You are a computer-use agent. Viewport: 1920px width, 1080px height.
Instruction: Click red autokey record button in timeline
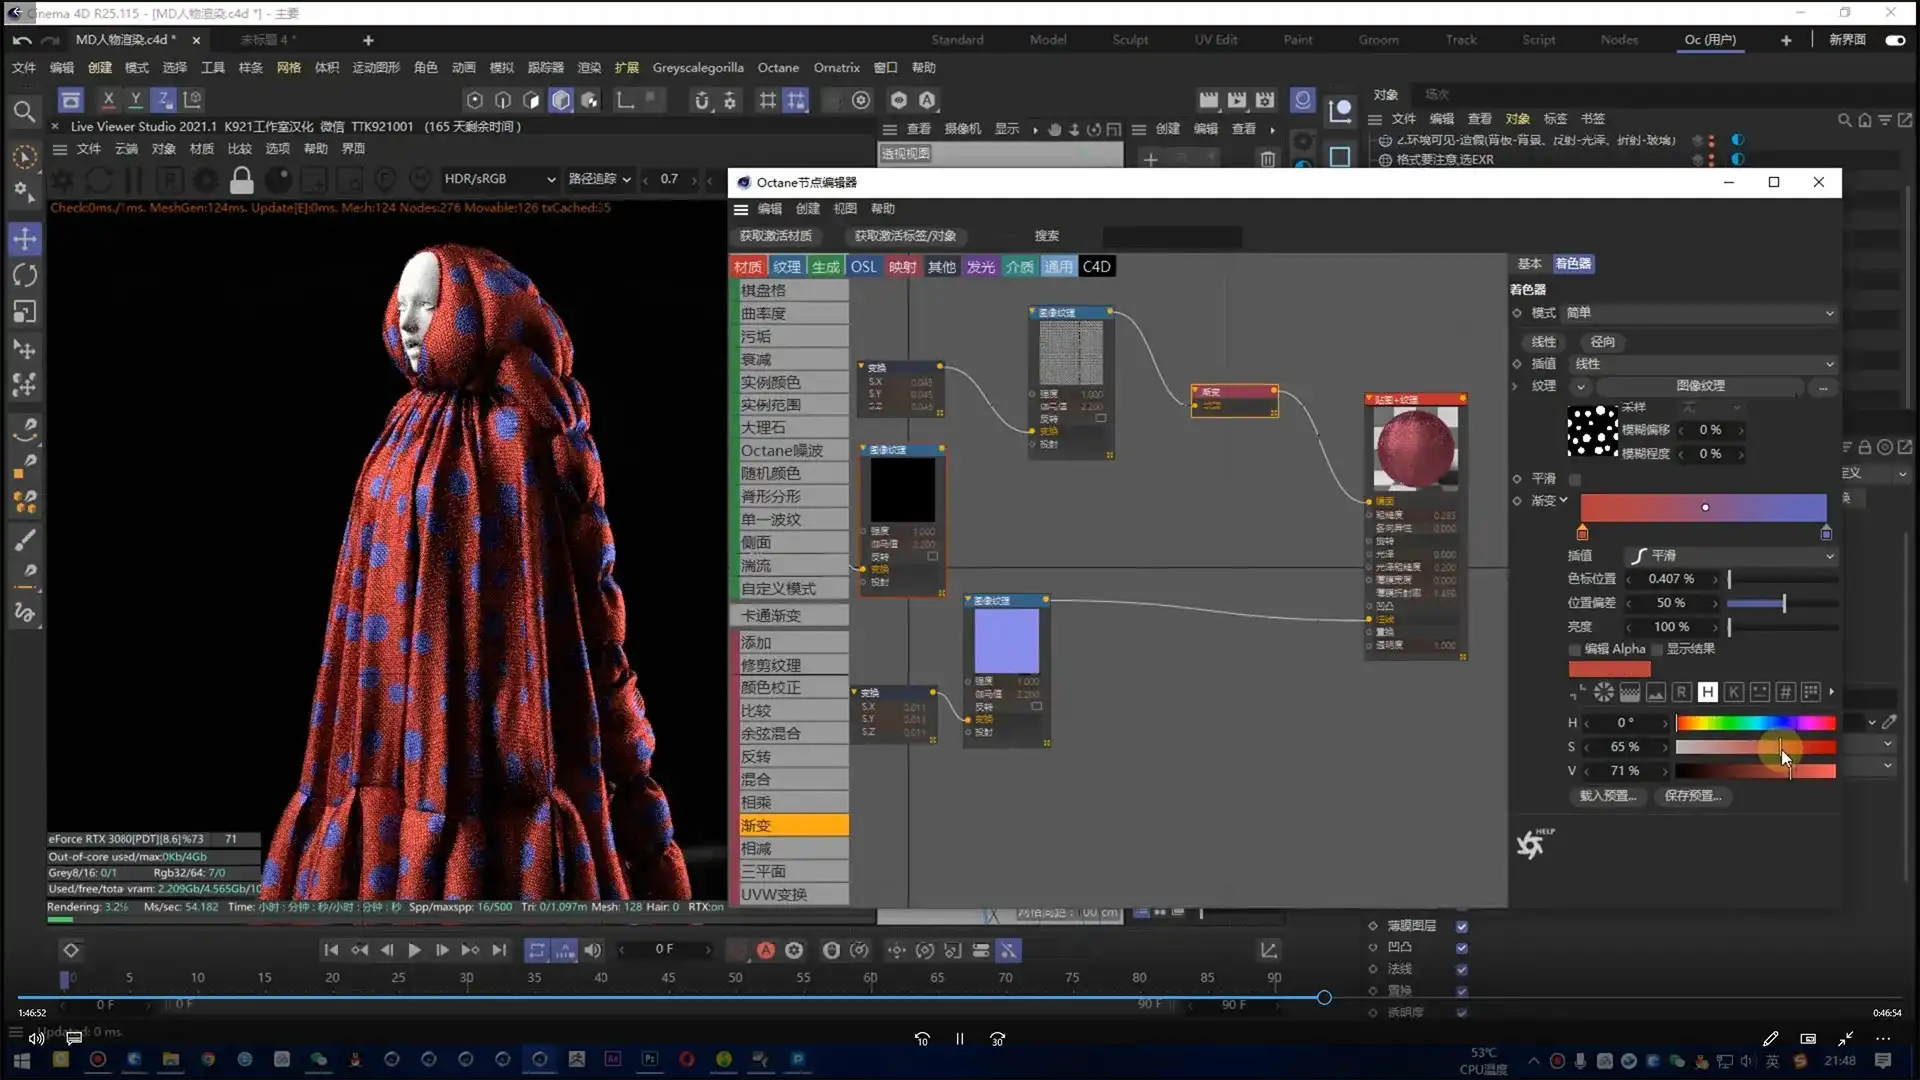pos(766,950)
